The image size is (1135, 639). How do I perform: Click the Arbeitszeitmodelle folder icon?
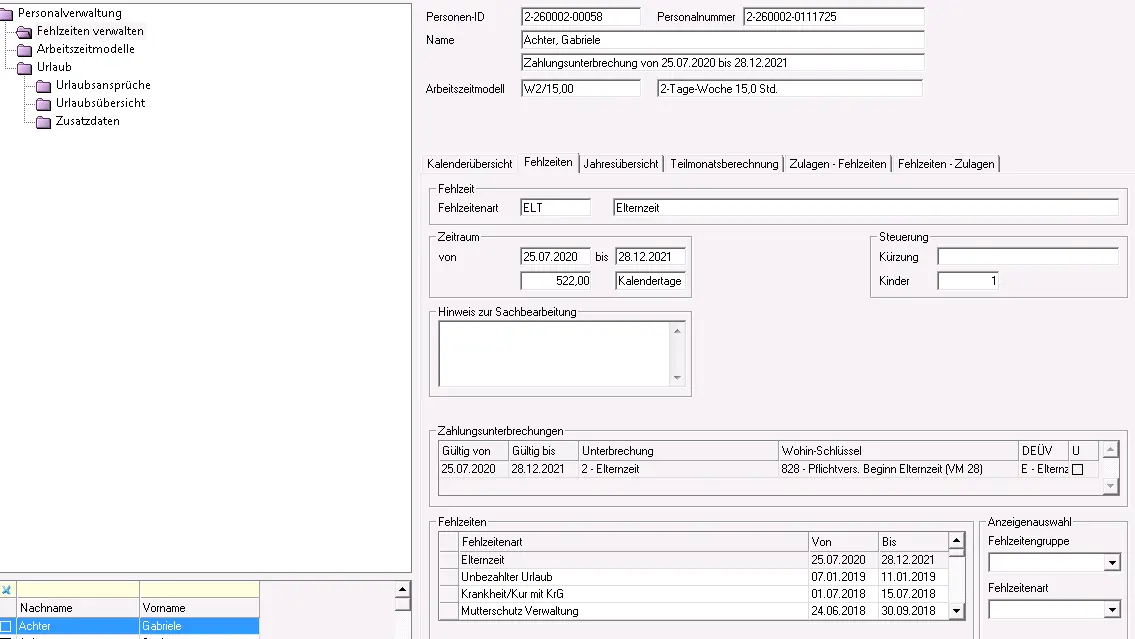pyautogui.click(x=25, y=49)
